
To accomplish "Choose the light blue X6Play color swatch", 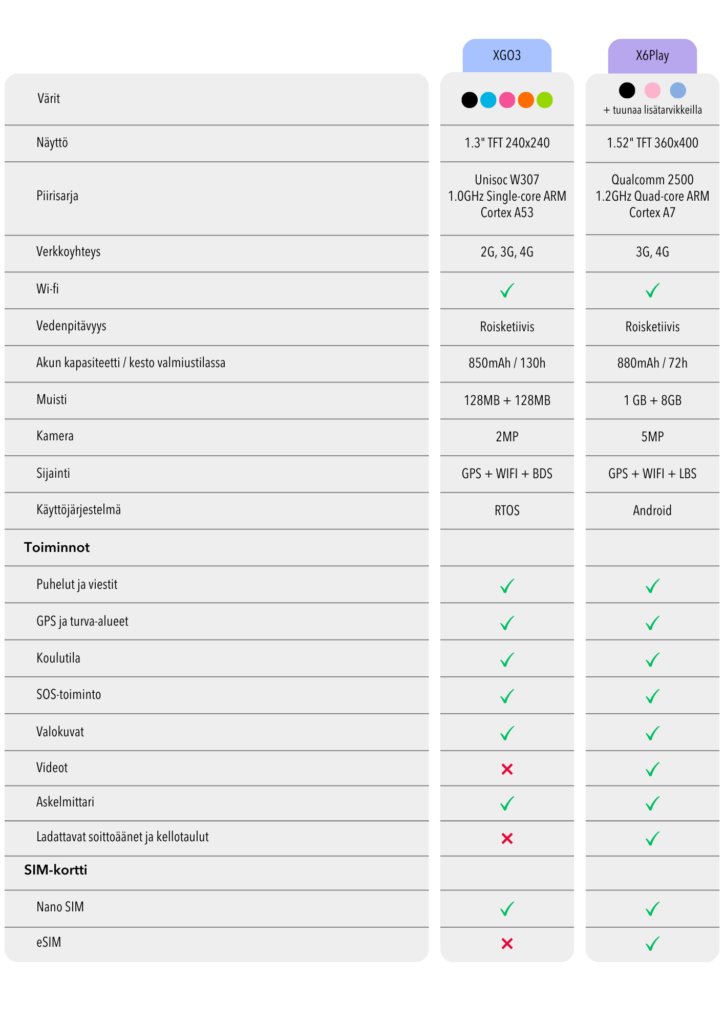I will point(678,91).
